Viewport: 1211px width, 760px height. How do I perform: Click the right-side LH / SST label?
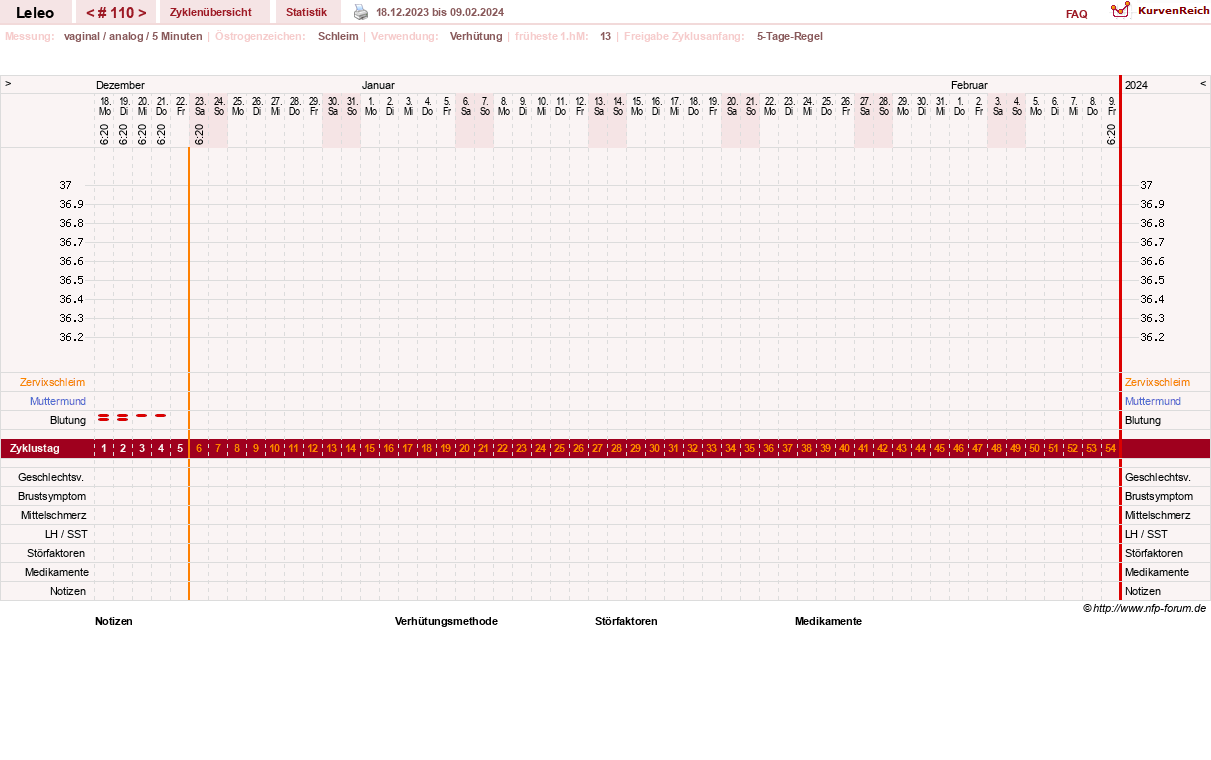click(1146, 534)
